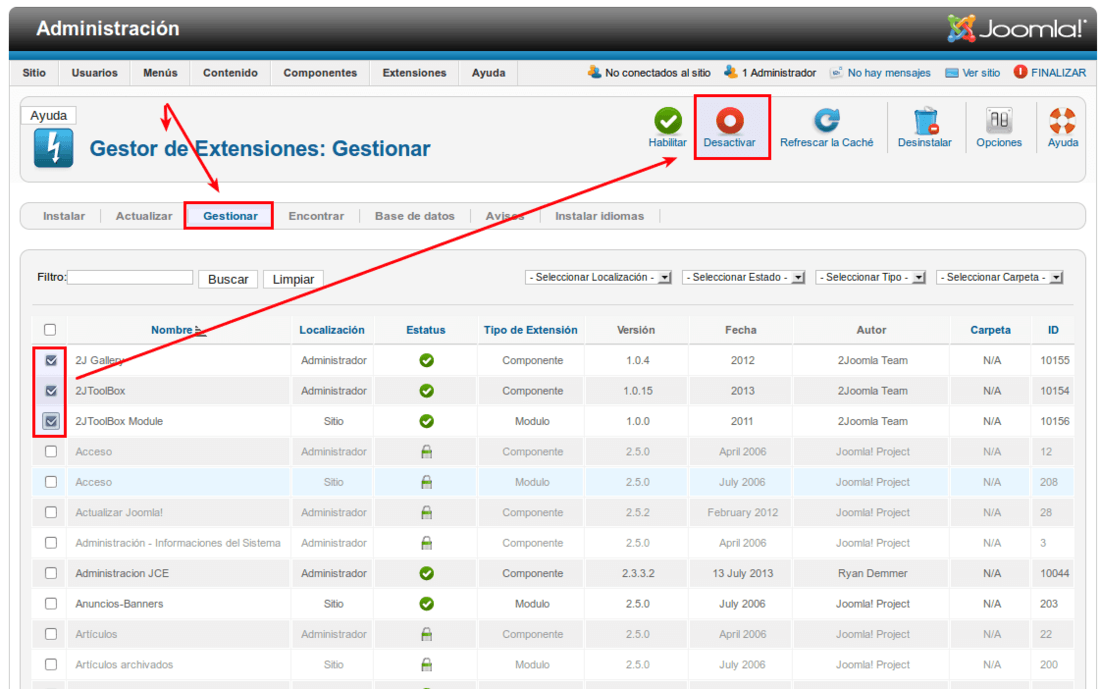The width and height of the screenshot is (1100, 689).
Task: Open the Usuarios menu
Action: [x=95, y=73]
